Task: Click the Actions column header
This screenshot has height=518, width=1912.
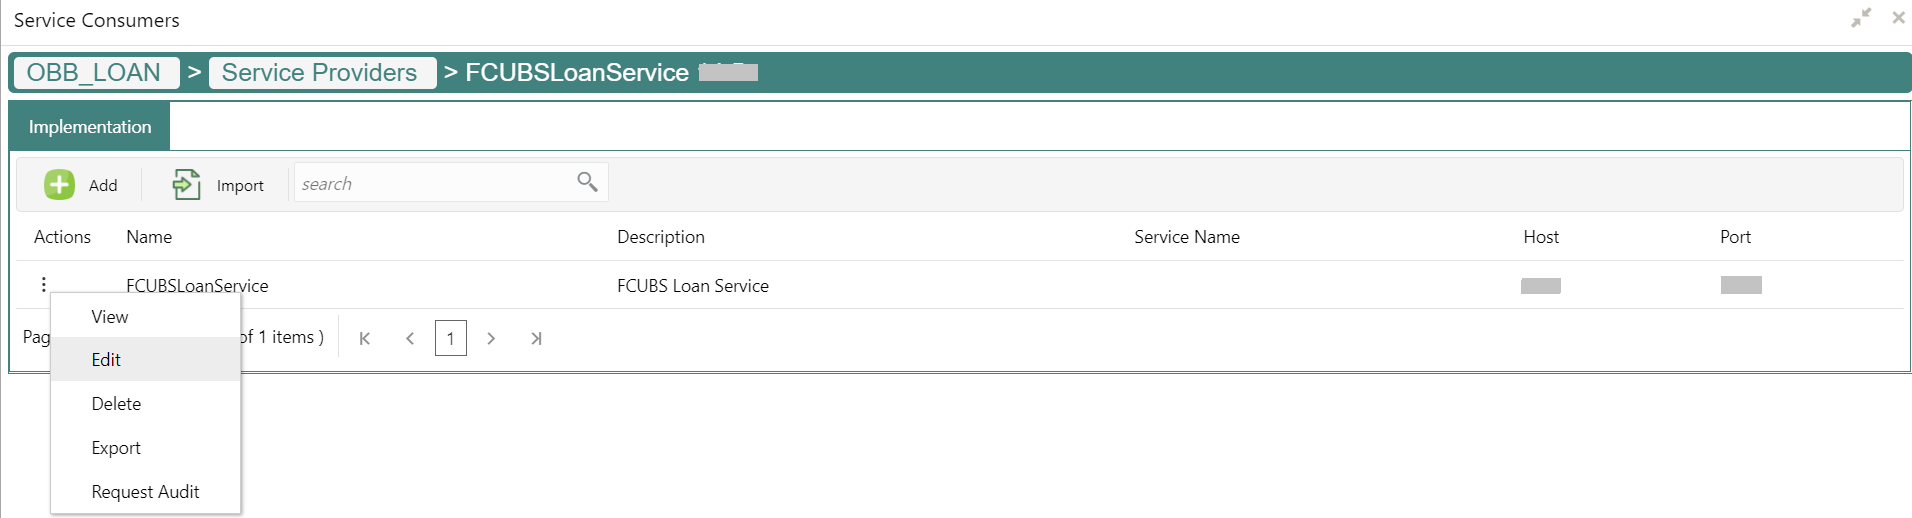Action: tap(62, 237)
